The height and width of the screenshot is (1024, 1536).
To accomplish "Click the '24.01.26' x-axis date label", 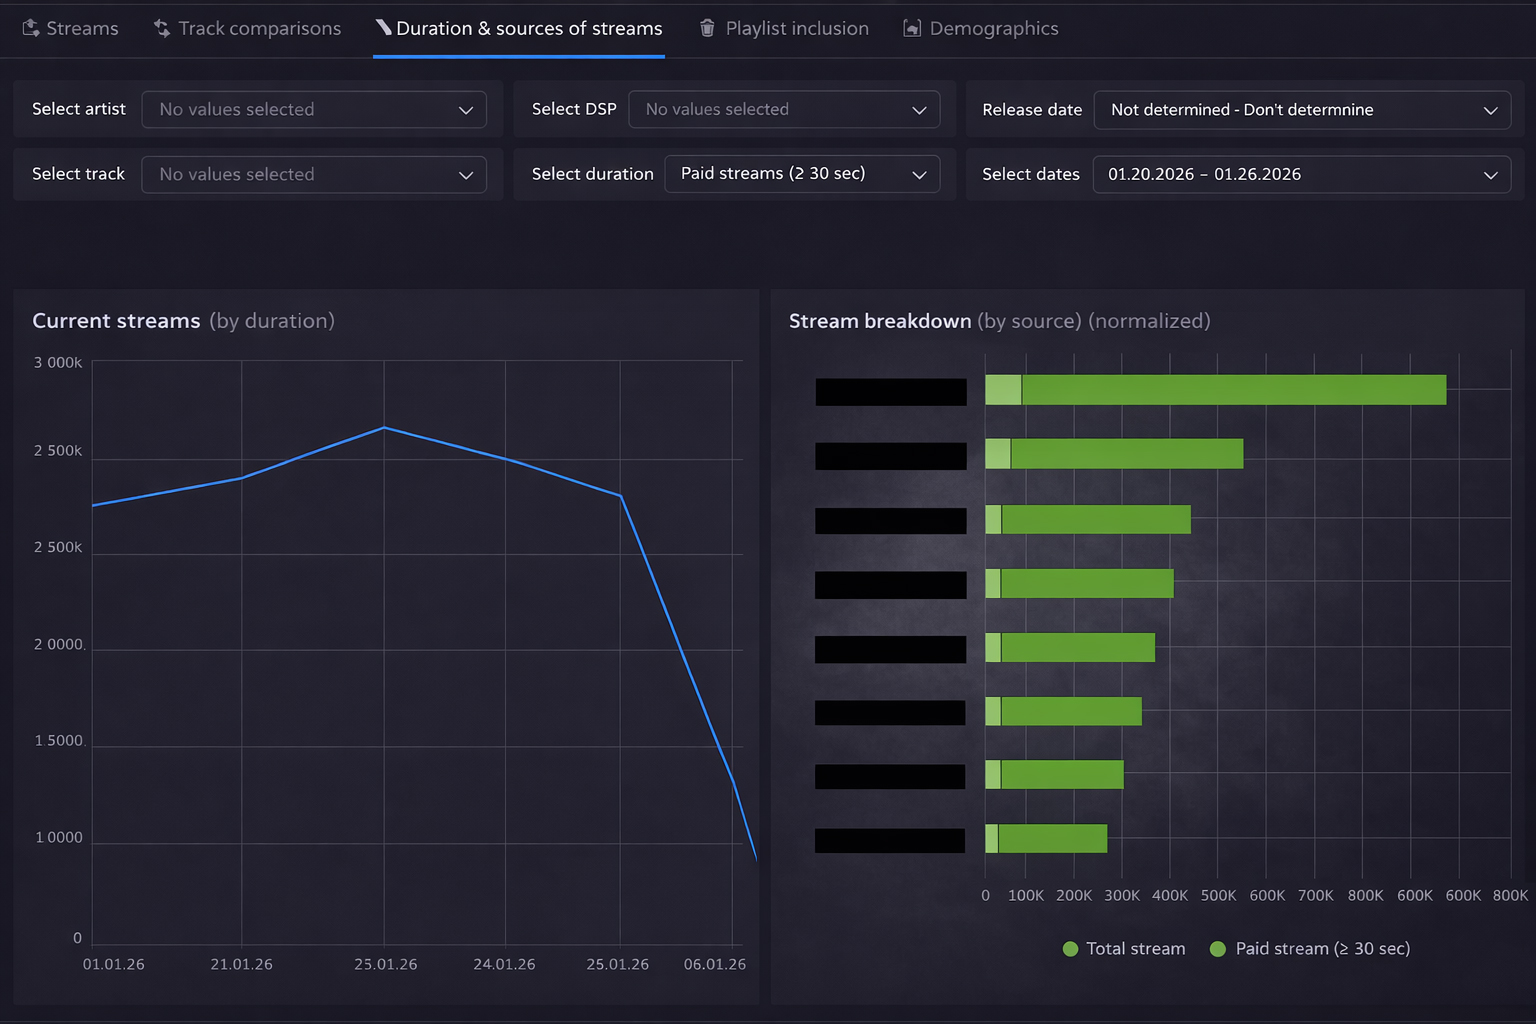I will pyautogui.click(x=504, y=964).
